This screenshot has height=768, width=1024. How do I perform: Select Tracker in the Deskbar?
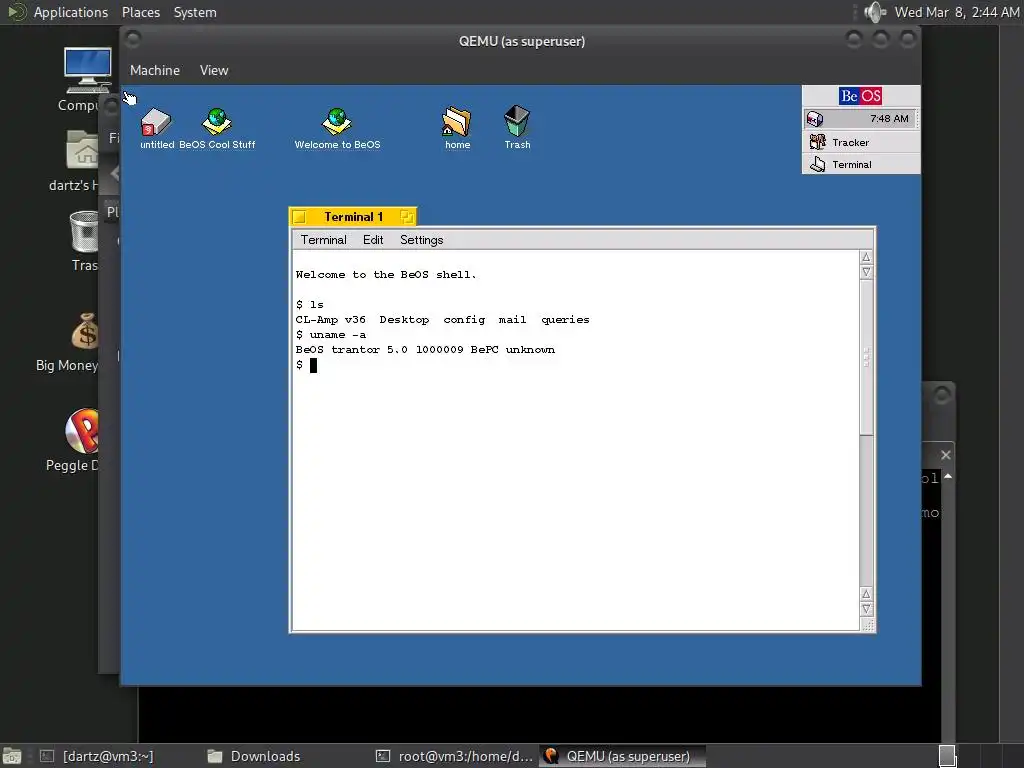[x=861, y=142]
